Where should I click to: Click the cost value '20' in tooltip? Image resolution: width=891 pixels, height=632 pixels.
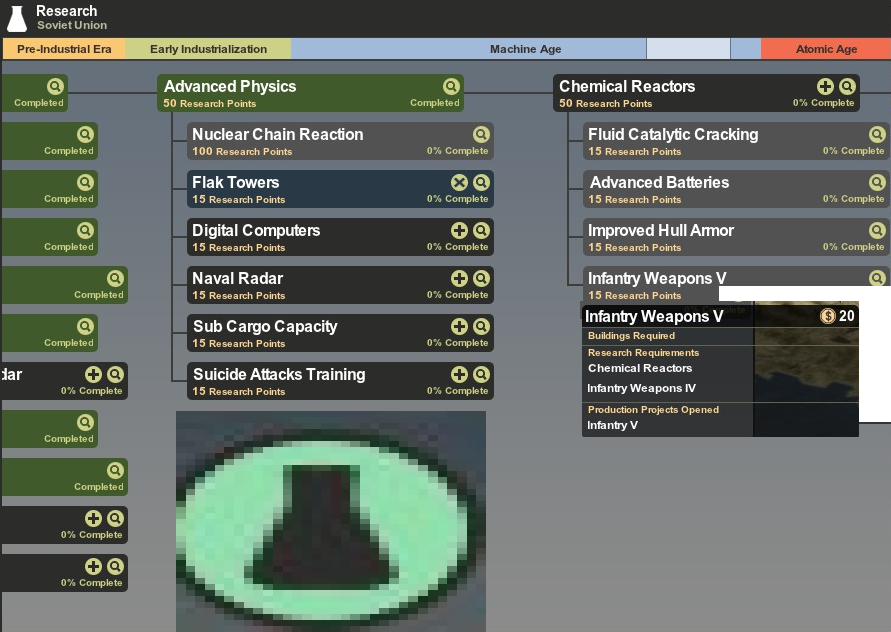point(846,316)
